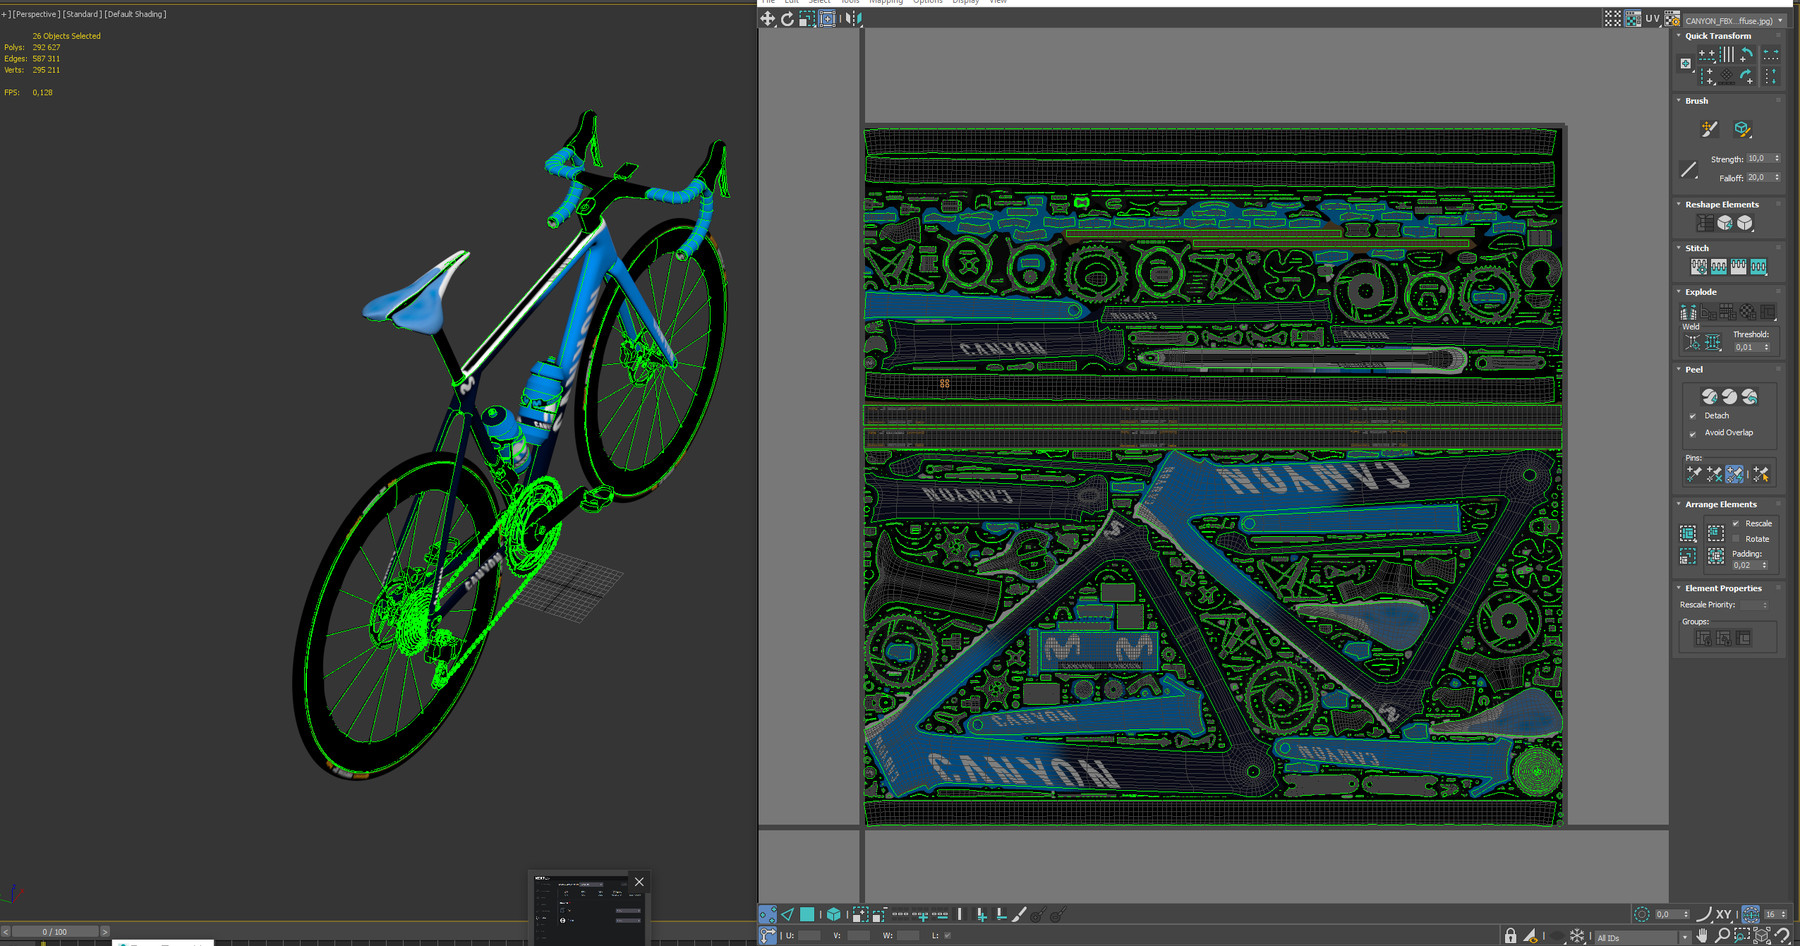This screenshot has height=946, width=1800.
Task: Collapse the Element Properties rollout
Action: (x=1679, y=589)
